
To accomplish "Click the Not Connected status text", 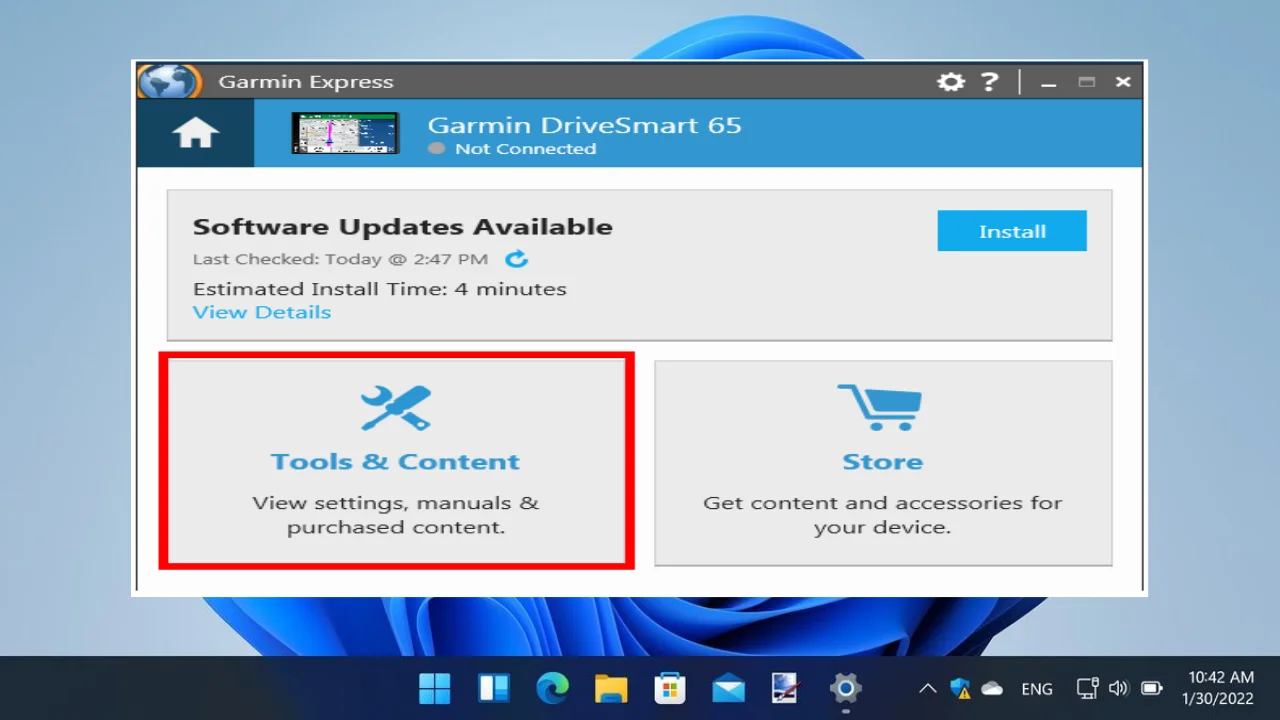I will 525,149.
